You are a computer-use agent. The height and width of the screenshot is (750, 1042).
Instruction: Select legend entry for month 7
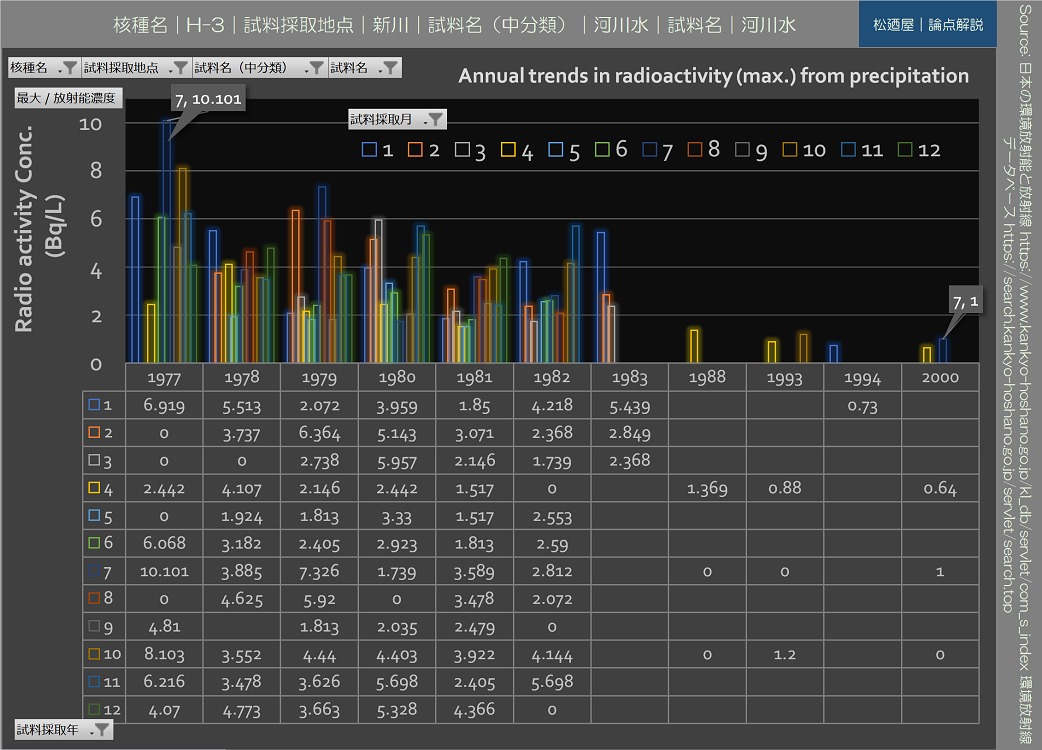[x=658, y=150]
